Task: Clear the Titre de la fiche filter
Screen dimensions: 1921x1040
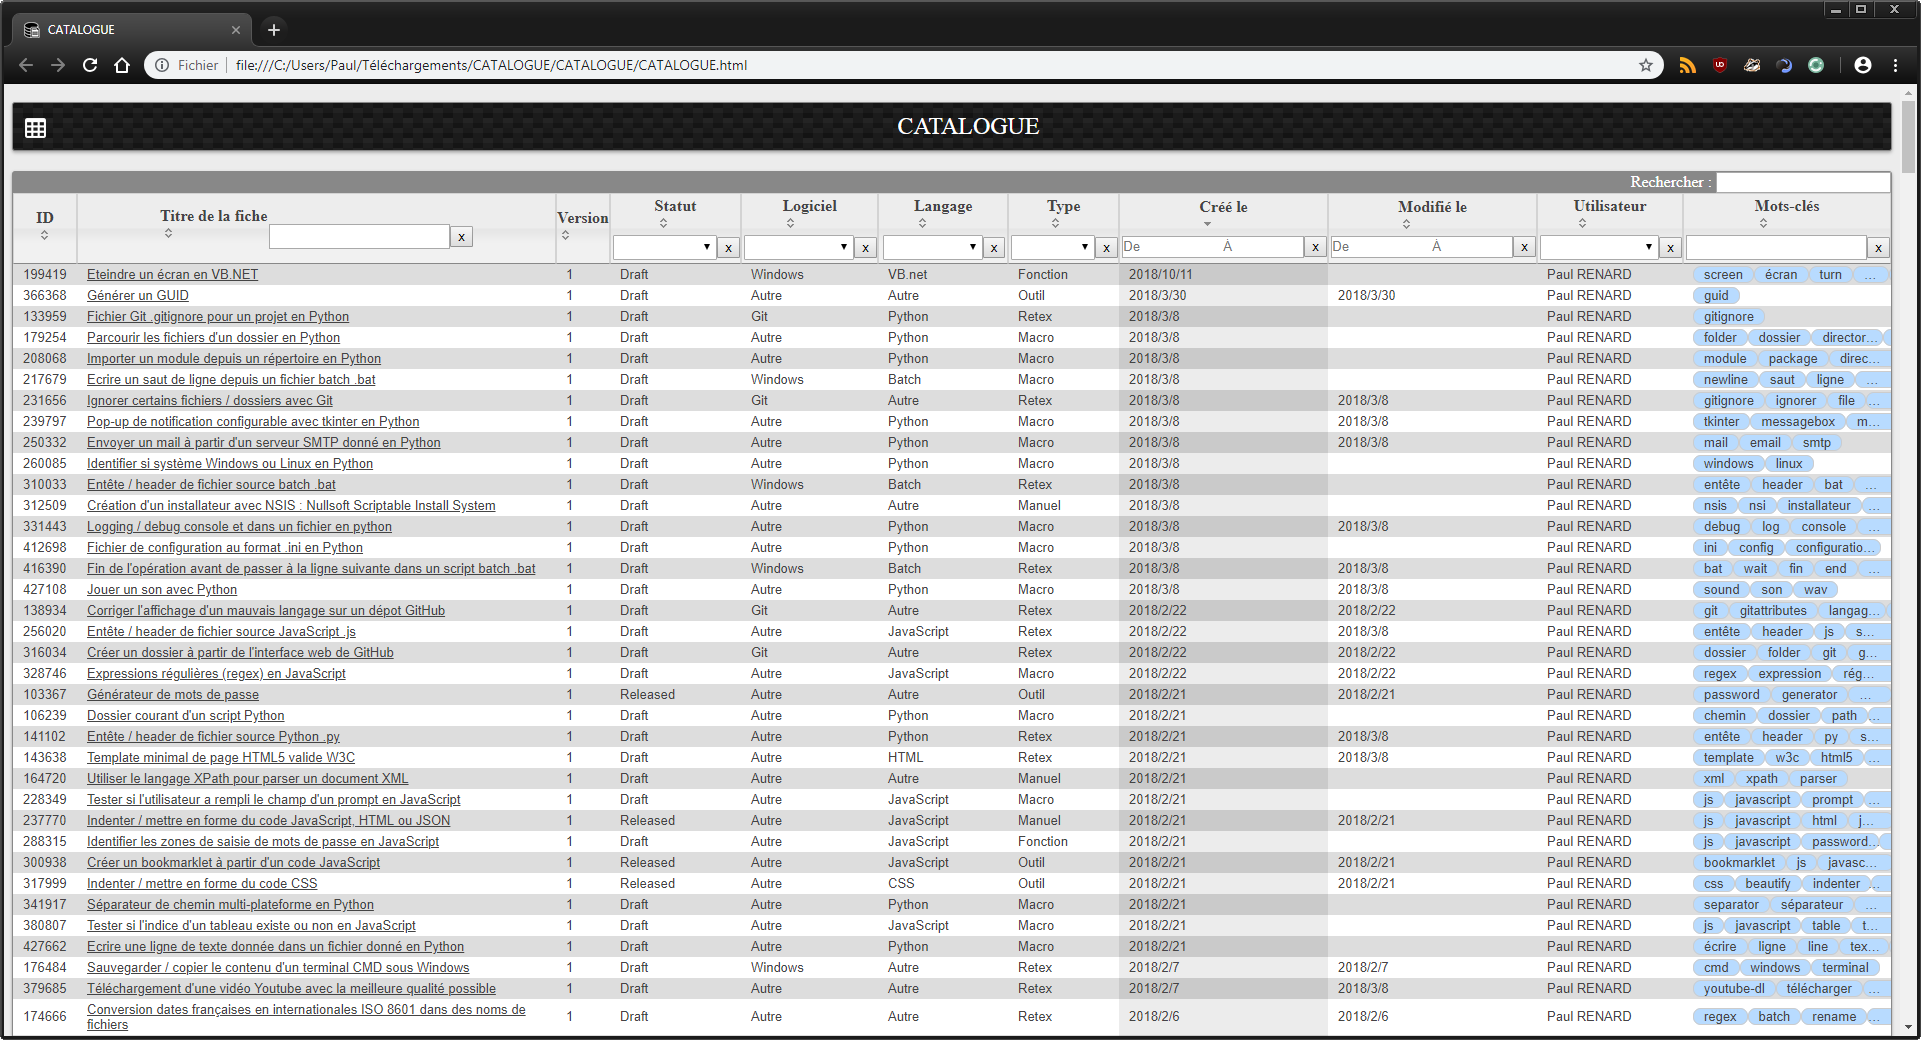Action: pyautogui.click(x=461, y=237)
